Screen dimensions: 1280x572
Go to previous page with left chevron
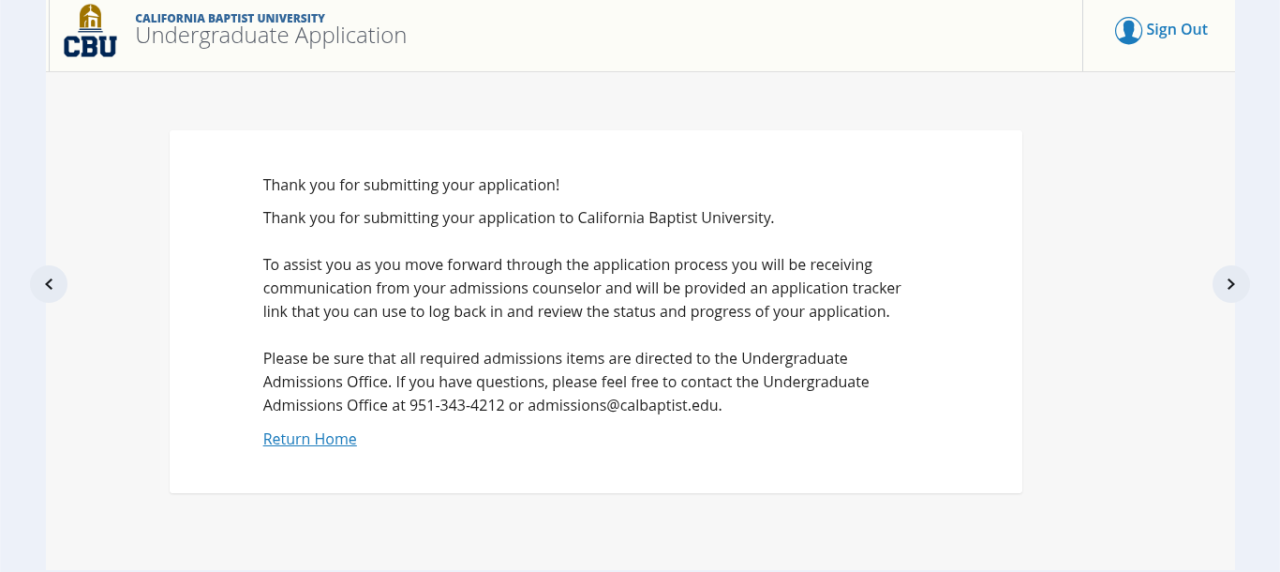pyautogui.click(x=49, y=284)
